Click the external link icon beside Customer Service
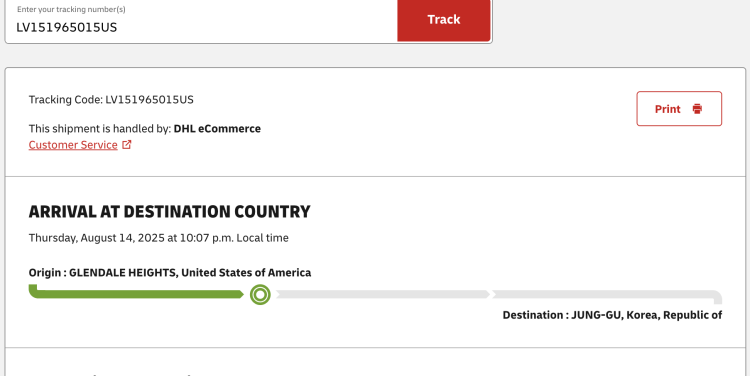This screenshot has width=750, height=376. (127, 144)
